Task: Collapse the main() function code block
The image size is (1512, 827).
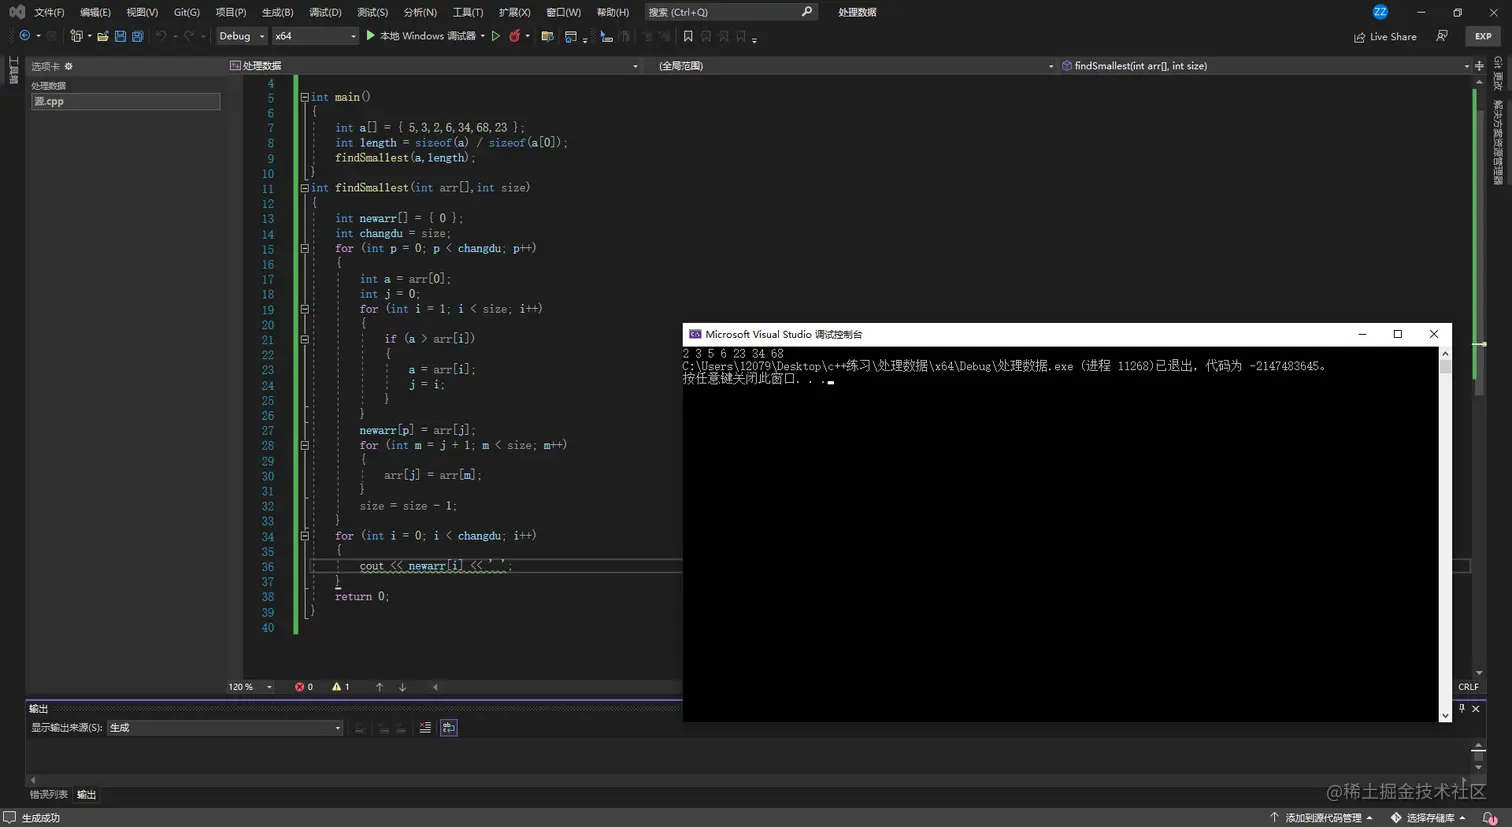Action: (304, 97)
